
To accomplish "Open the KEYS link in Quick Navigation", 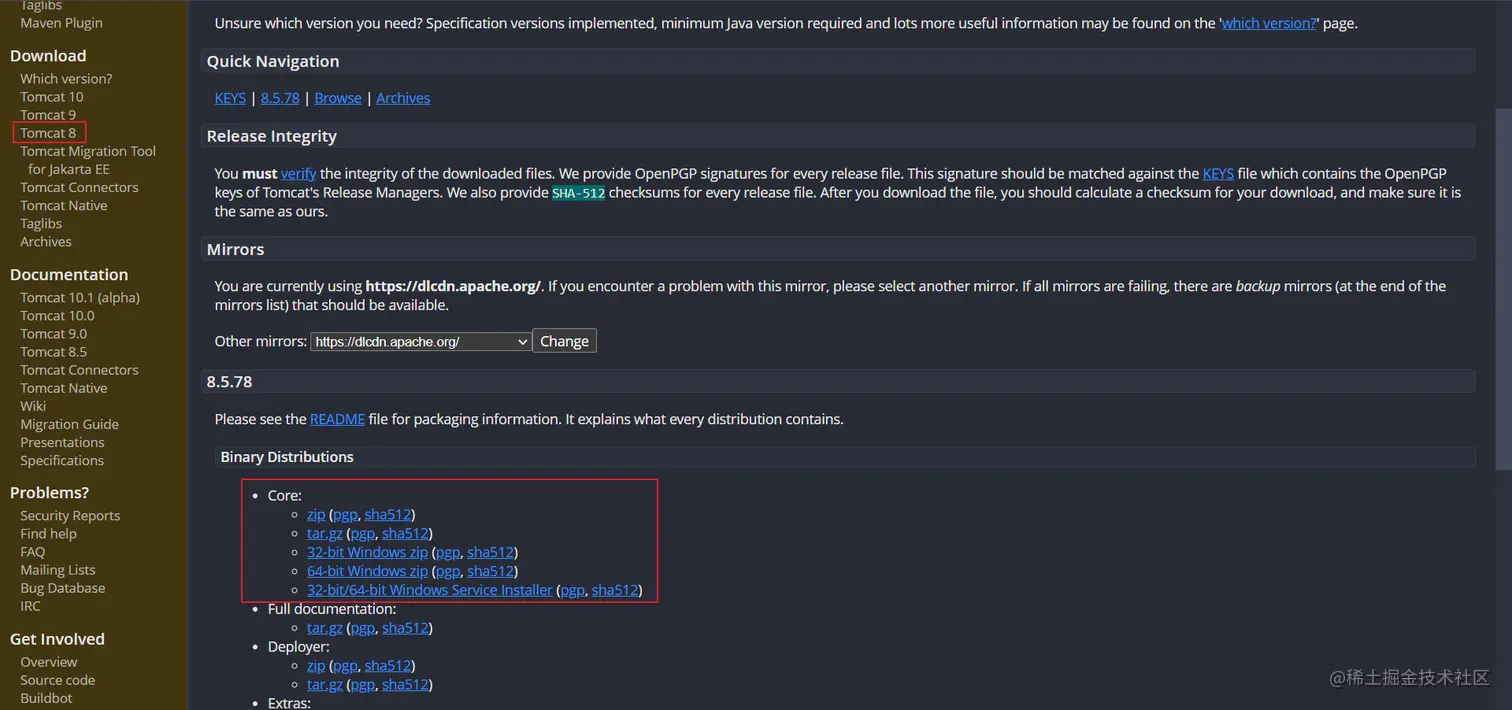I will click(x=230, y=98).
